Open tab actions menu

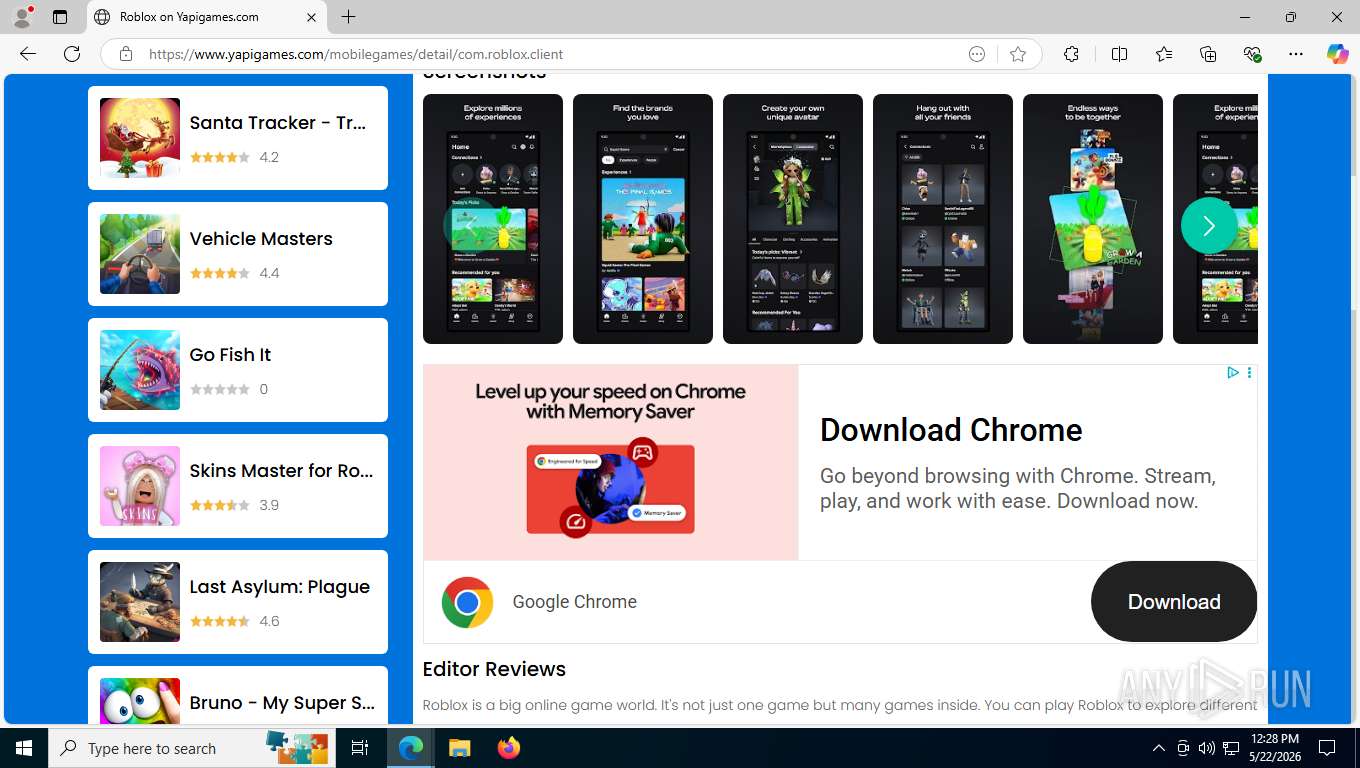pos(60,17)
